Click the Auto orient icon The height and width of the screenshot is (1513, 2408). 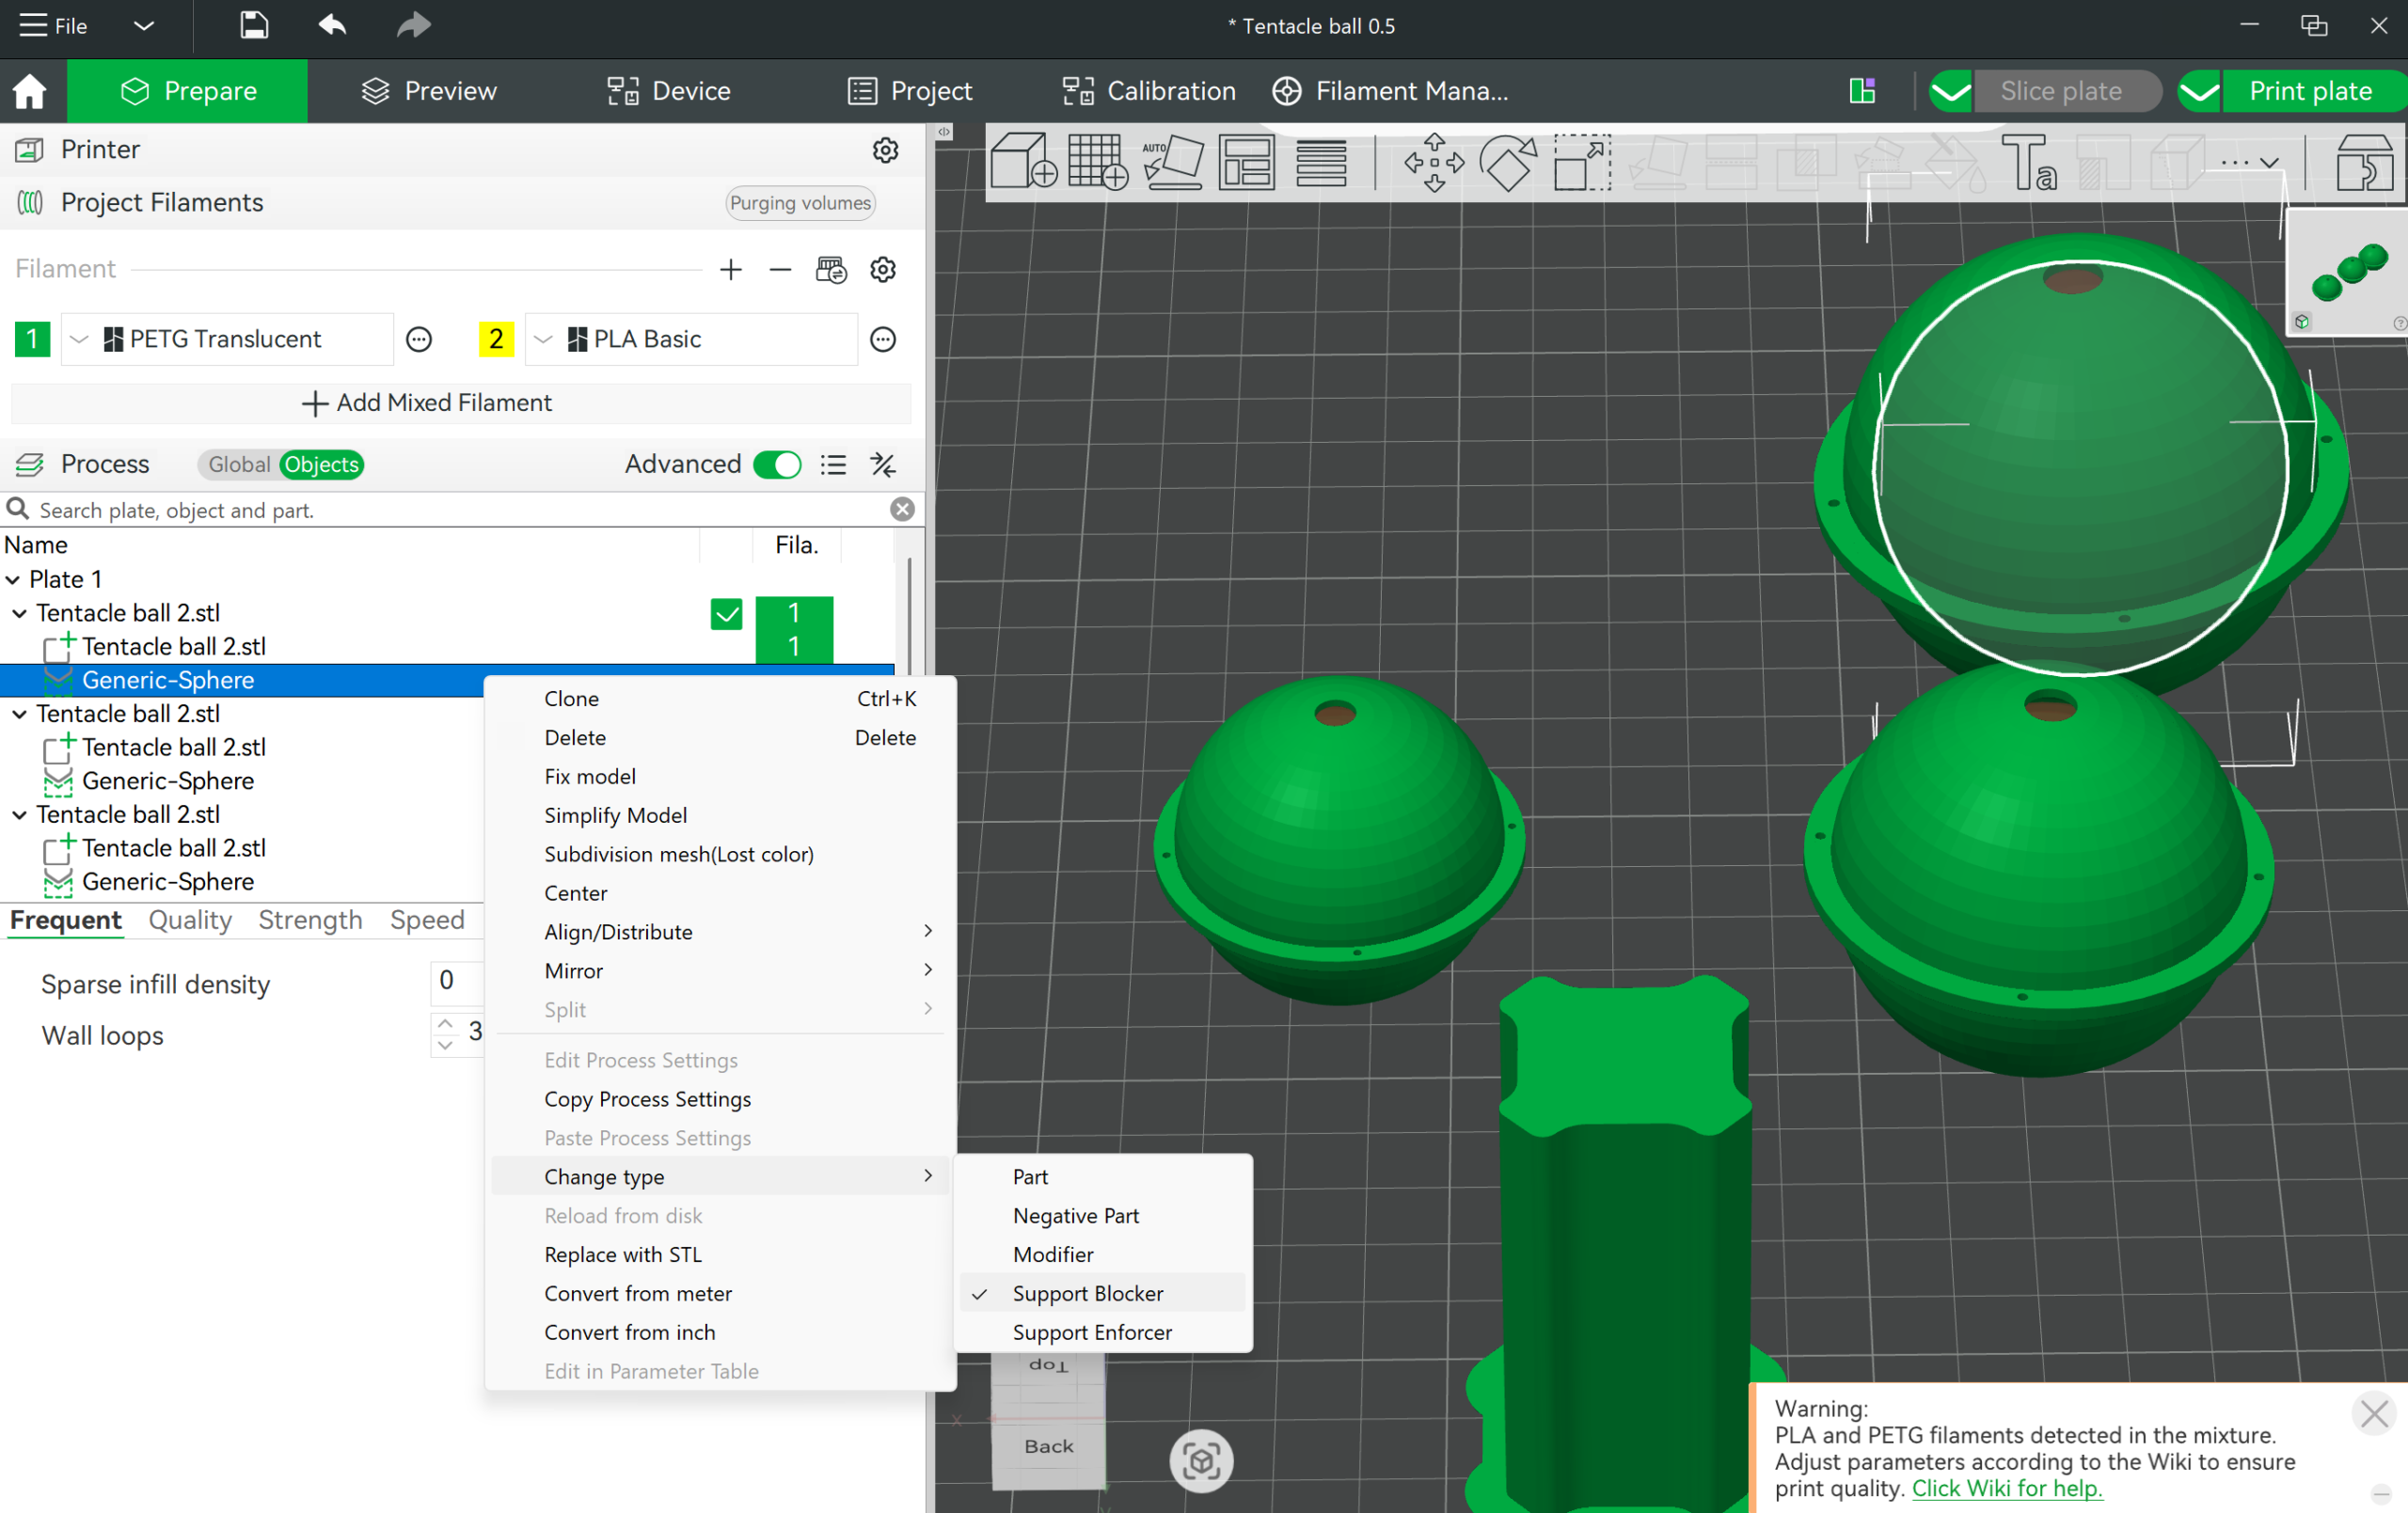(1172, 161)
